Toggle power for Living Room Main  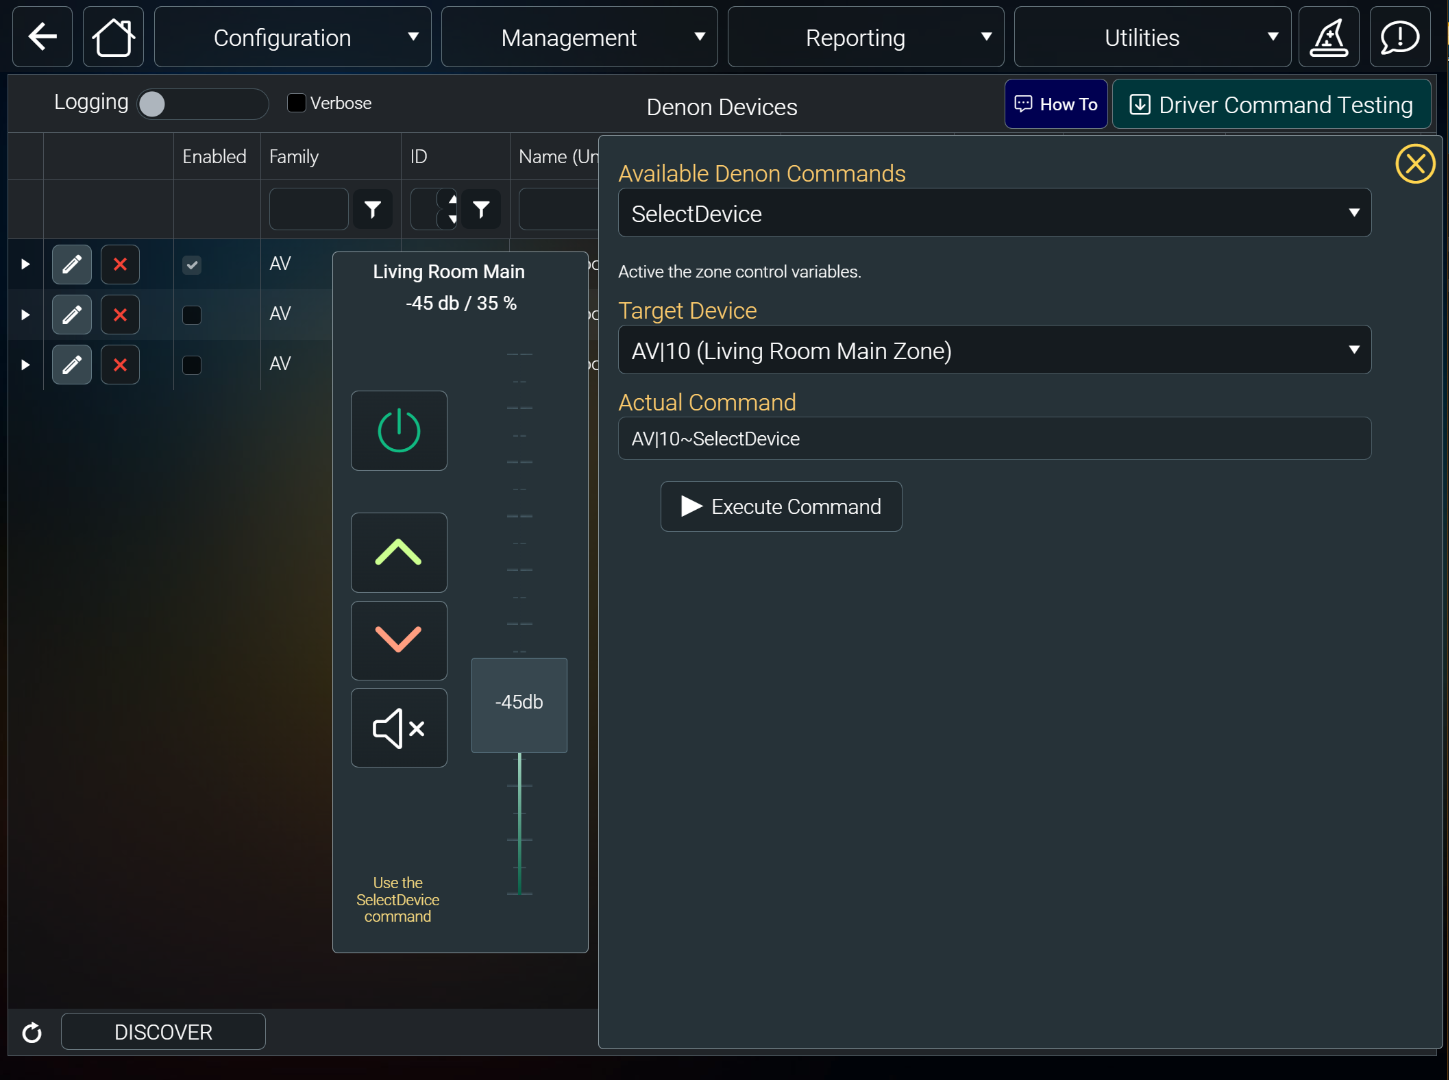[x=399, y=430]
